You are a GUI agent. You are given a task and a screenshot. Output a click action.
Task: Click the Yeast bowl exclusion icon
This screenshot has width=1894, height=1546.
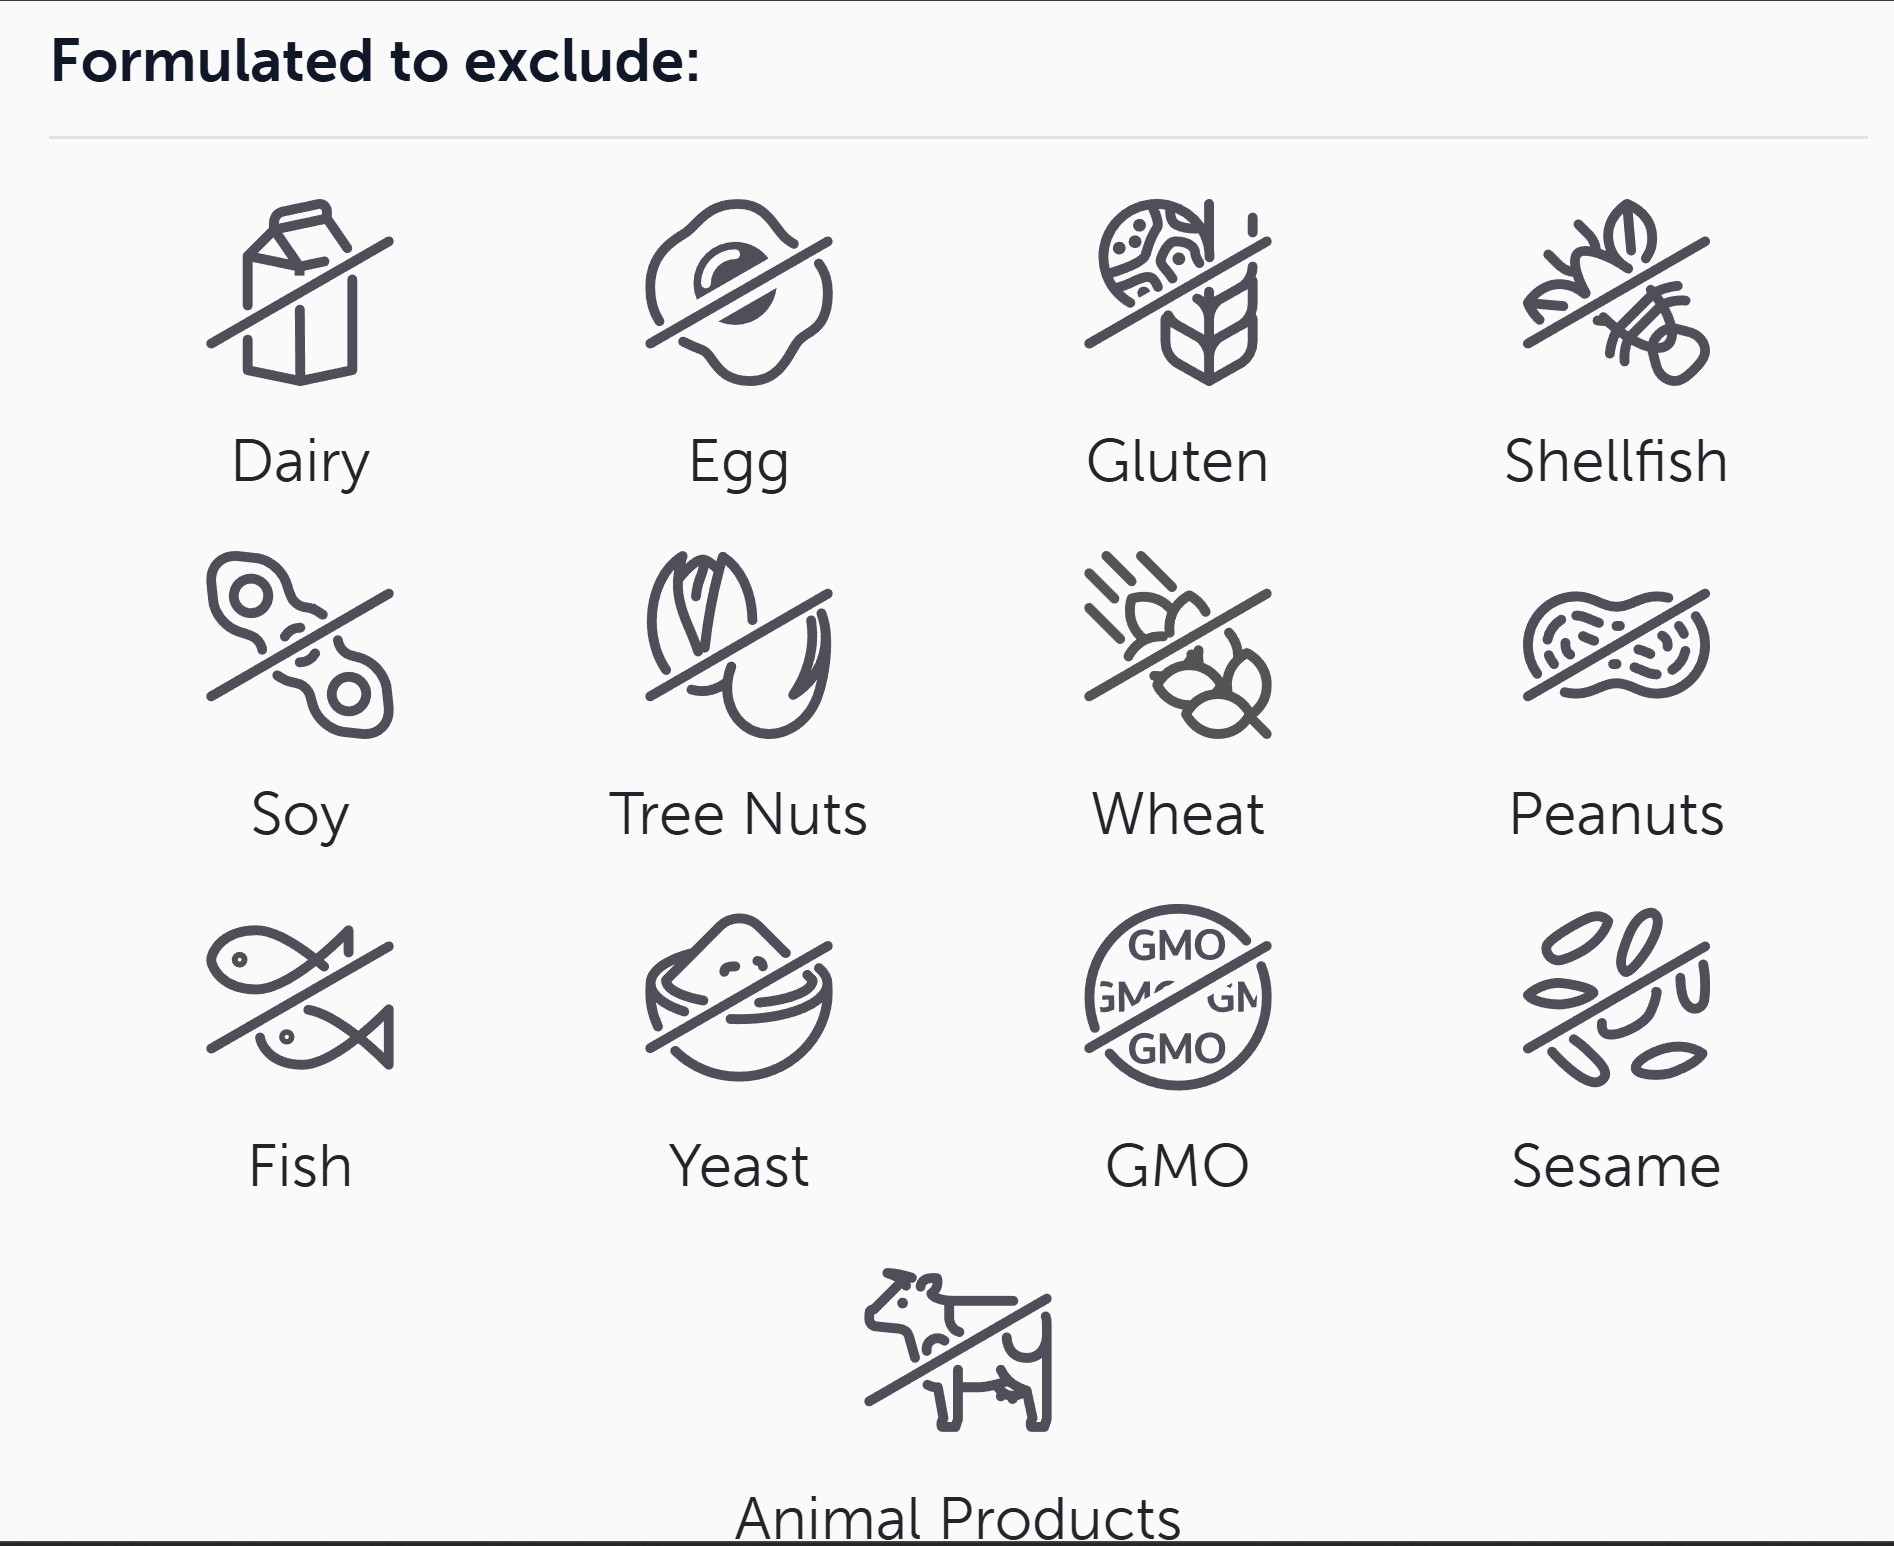739,997
